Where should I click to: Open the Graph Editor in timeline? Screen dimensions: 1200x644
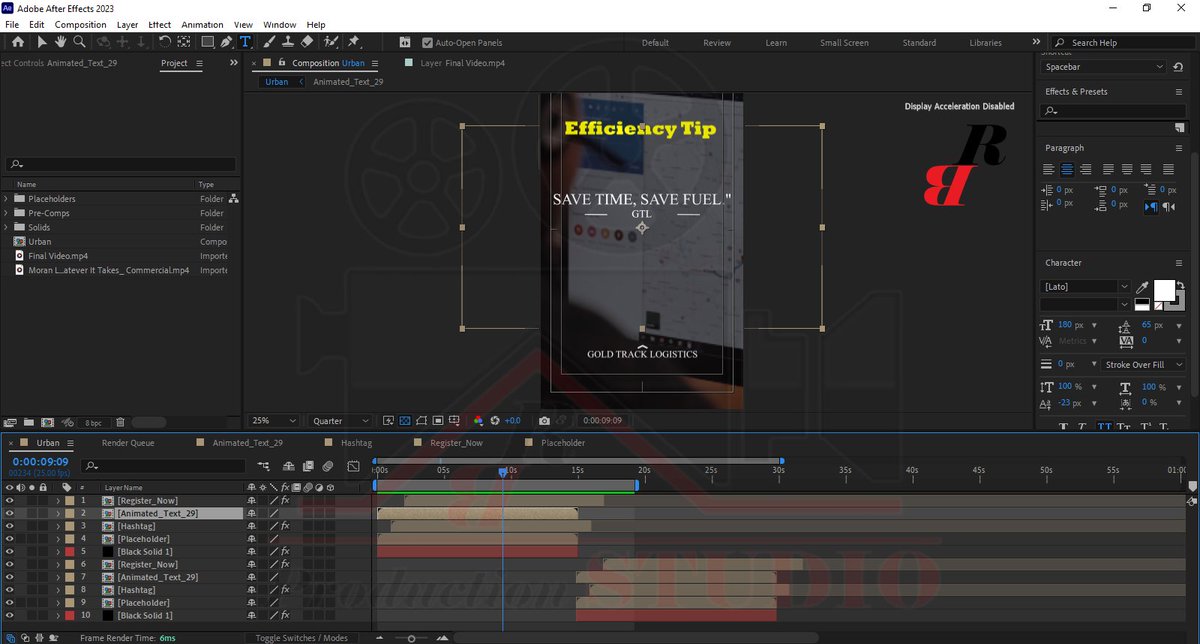353,466
